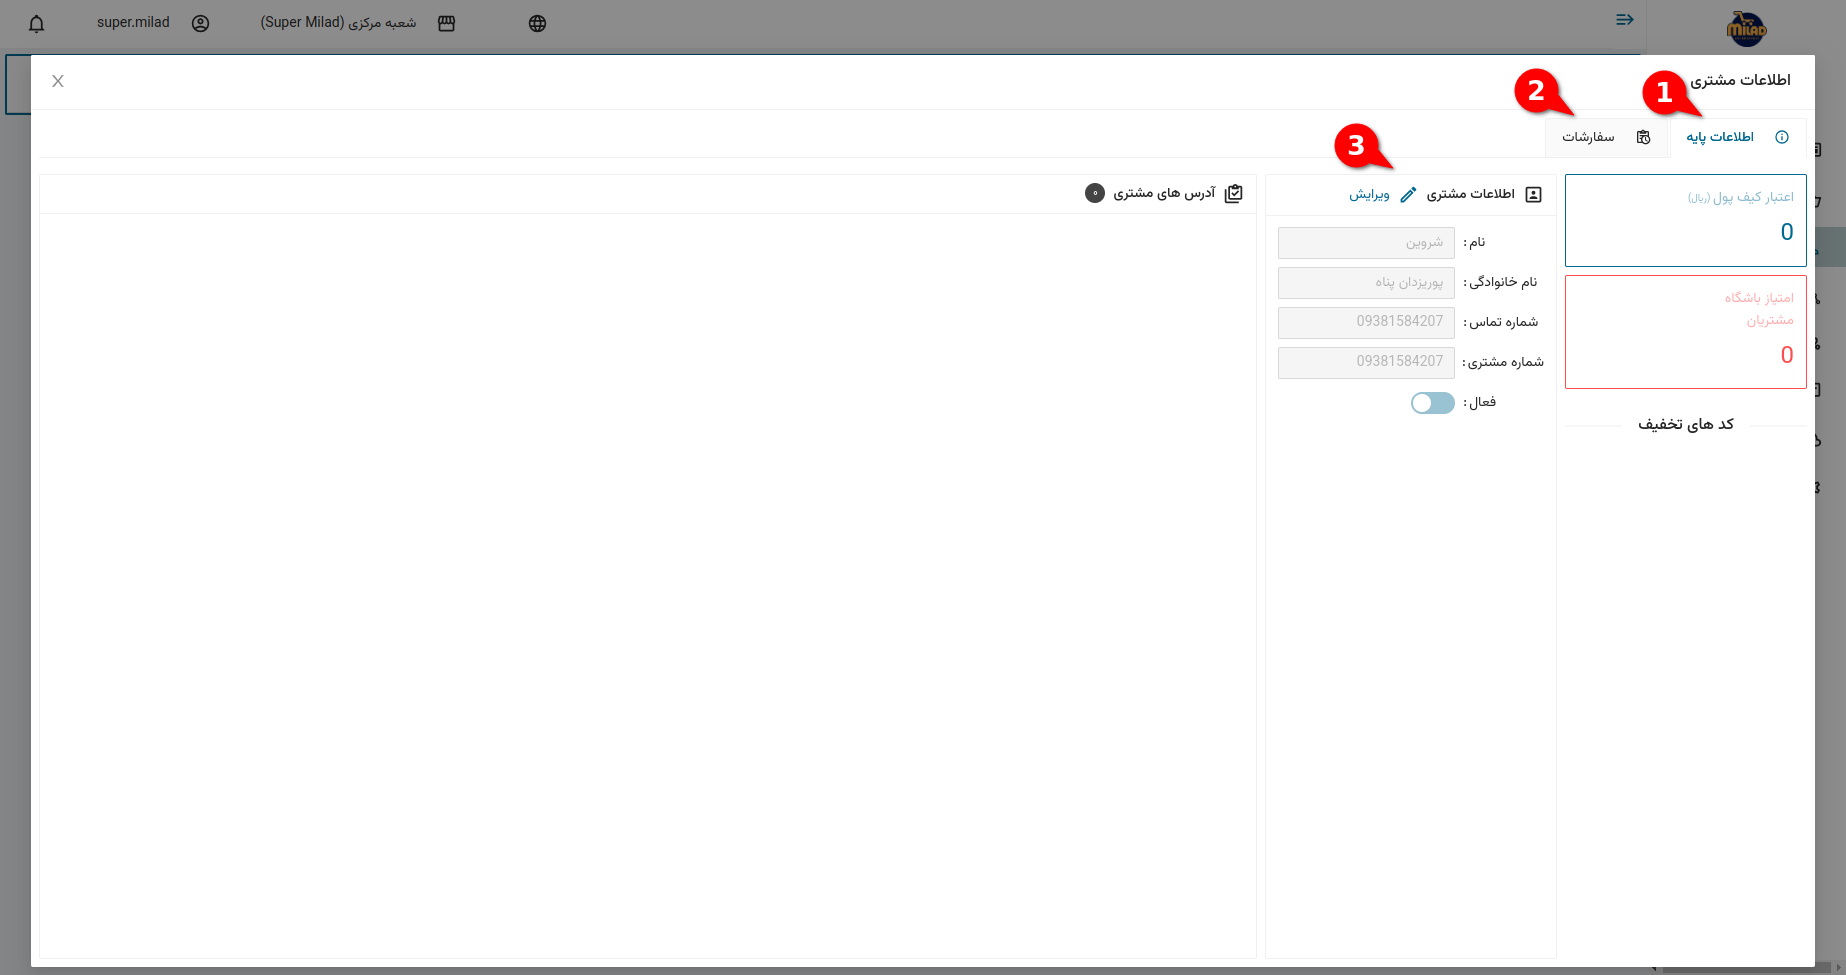The width and height of the screenshot is (1846, 975).
Task: Click the نام first name field
Action: point(1366,243)
